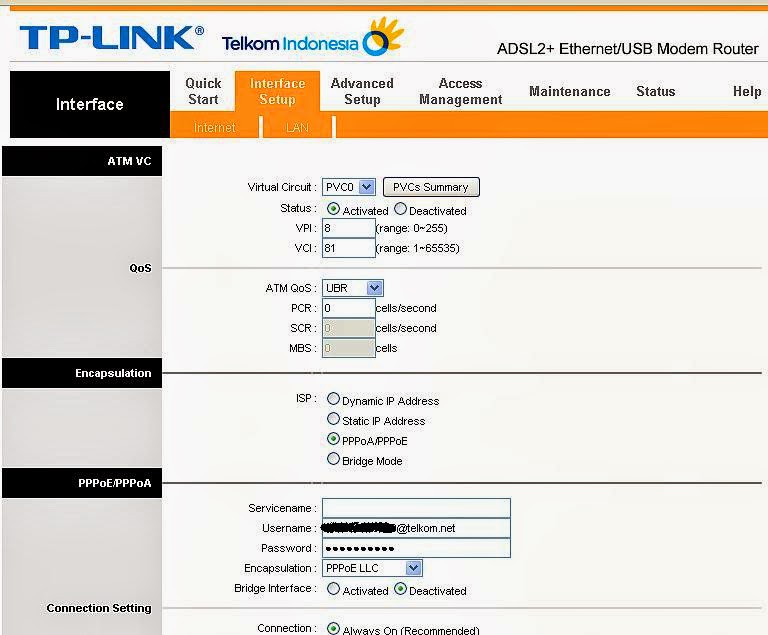Click the VPI range 0~255 hint
Image resolution: width=768 pixels, height=635 pixels.
[x=411, y=228]
